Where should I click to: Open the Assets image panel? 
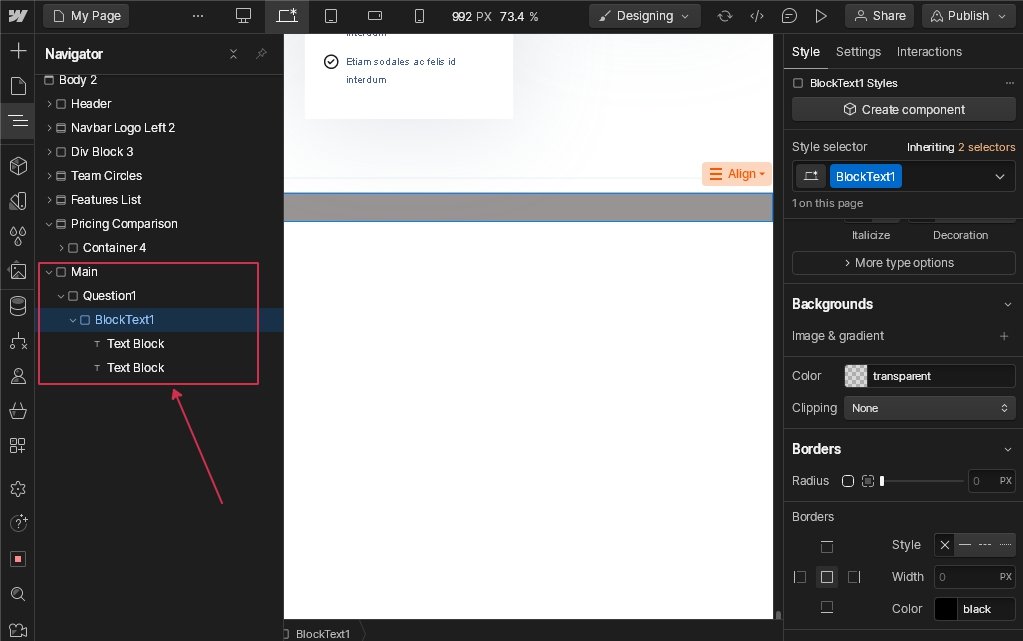tap(17, 271)
